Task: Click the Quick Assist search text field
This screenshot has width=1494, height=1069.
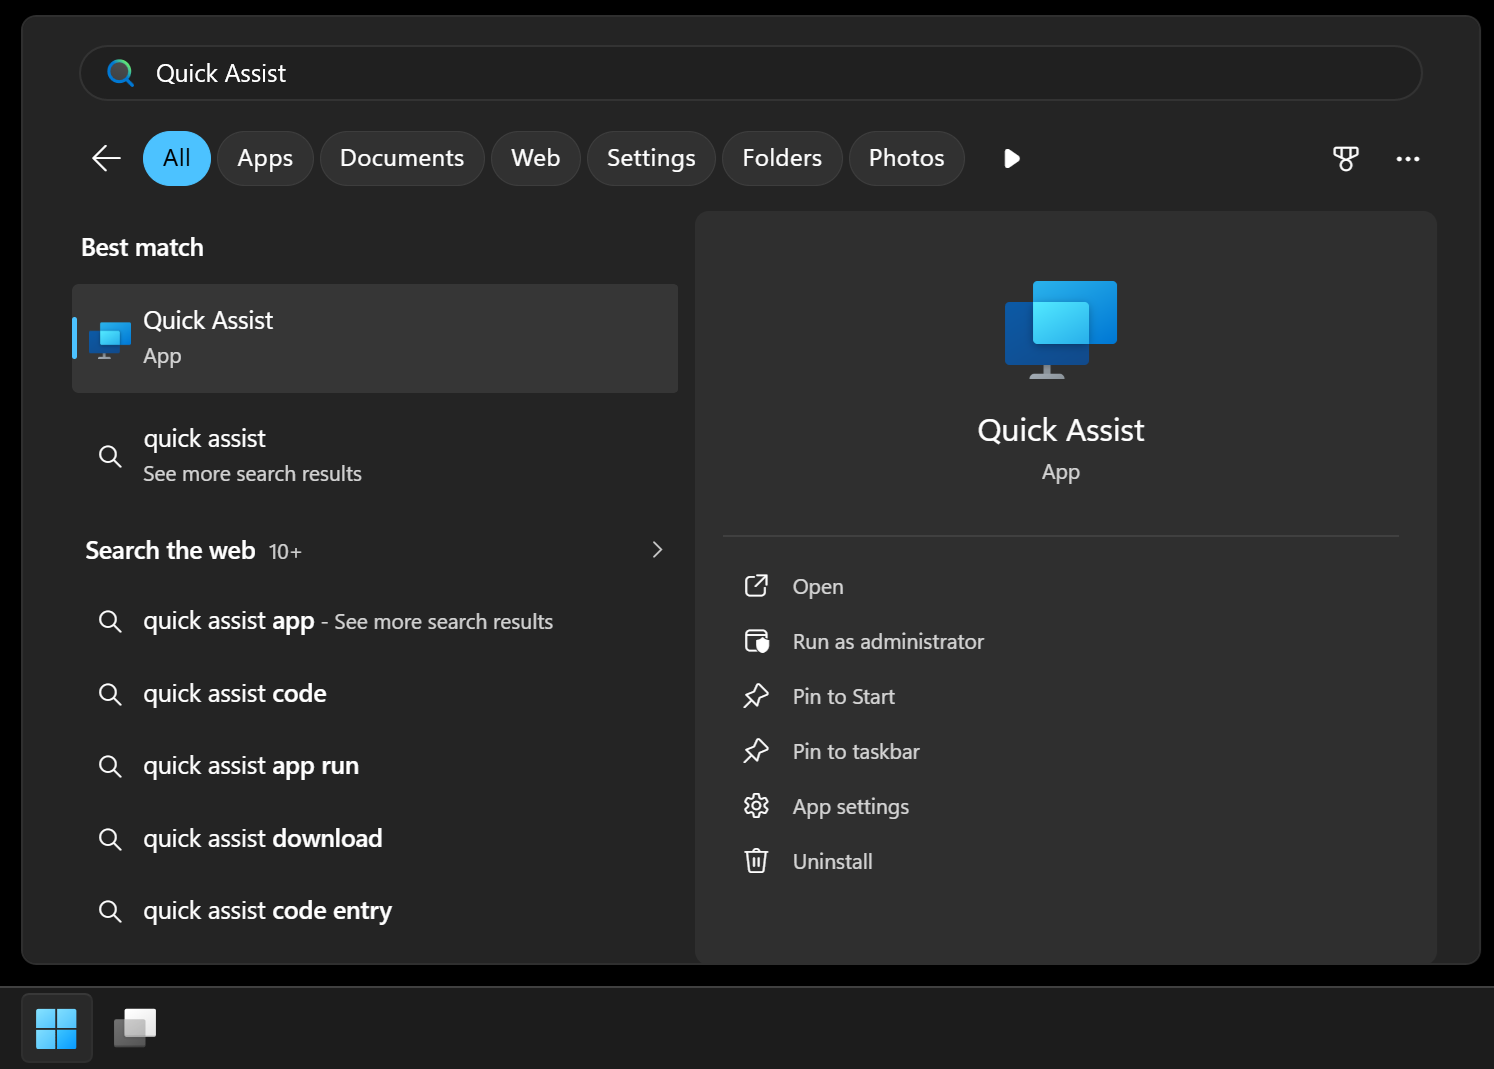Action: pyautogui.click(x=750, y=73)
